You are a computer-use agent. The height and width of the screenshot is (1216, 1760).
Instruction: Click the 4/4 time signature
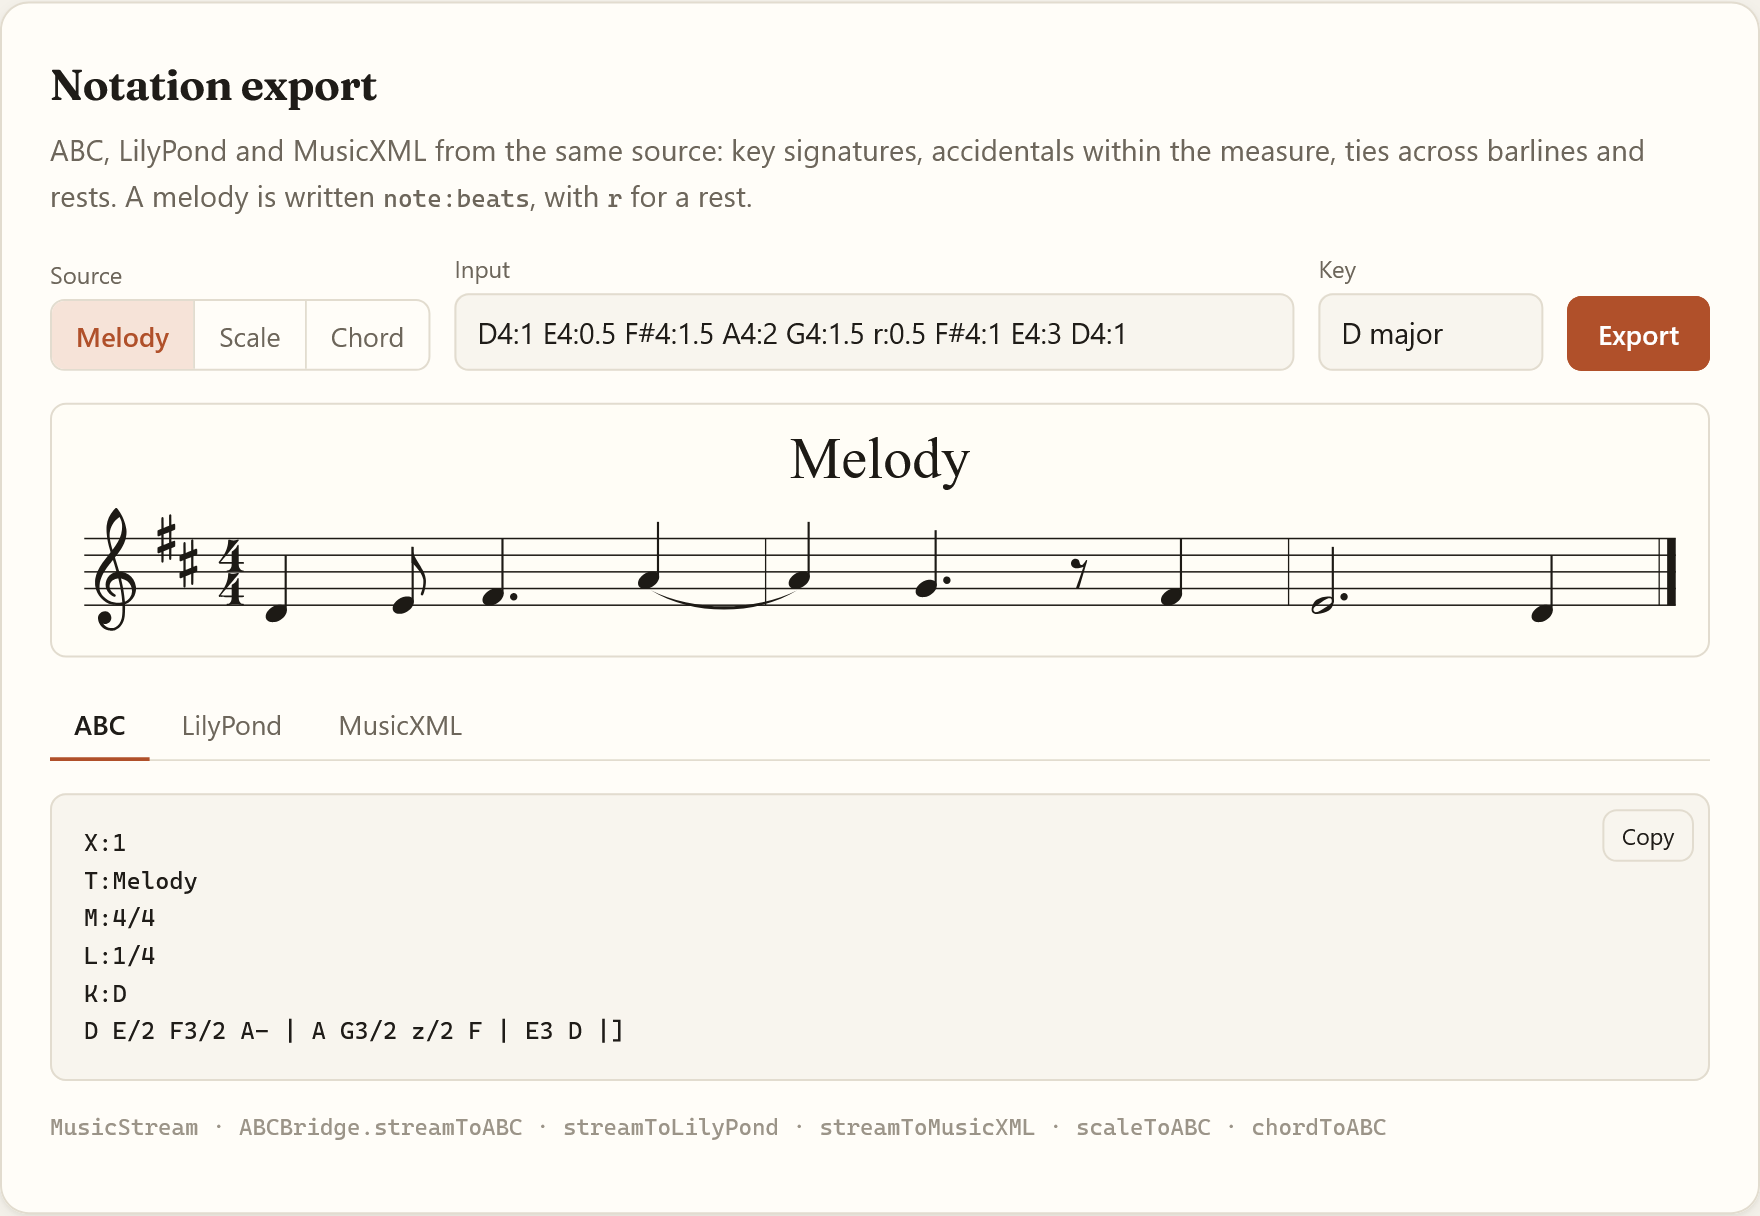point(232,572)
